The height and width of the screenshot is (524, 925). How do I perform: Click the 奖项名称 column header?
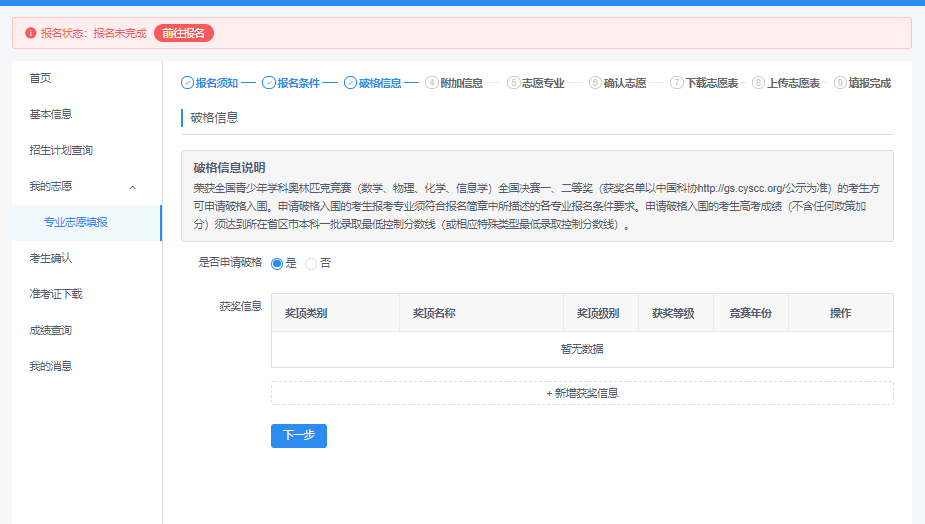(x=434, y=313)
